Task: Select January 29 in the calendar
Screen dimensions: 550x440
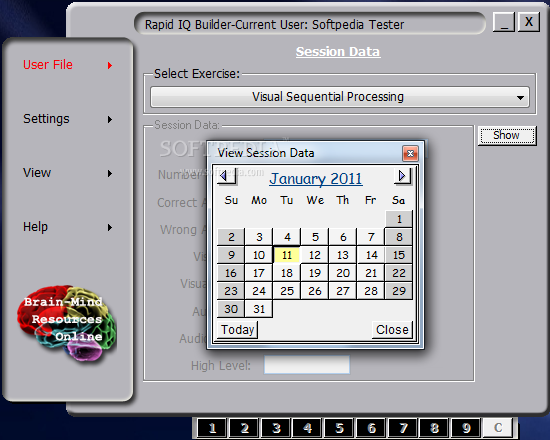Action: [x=399, y=291]
